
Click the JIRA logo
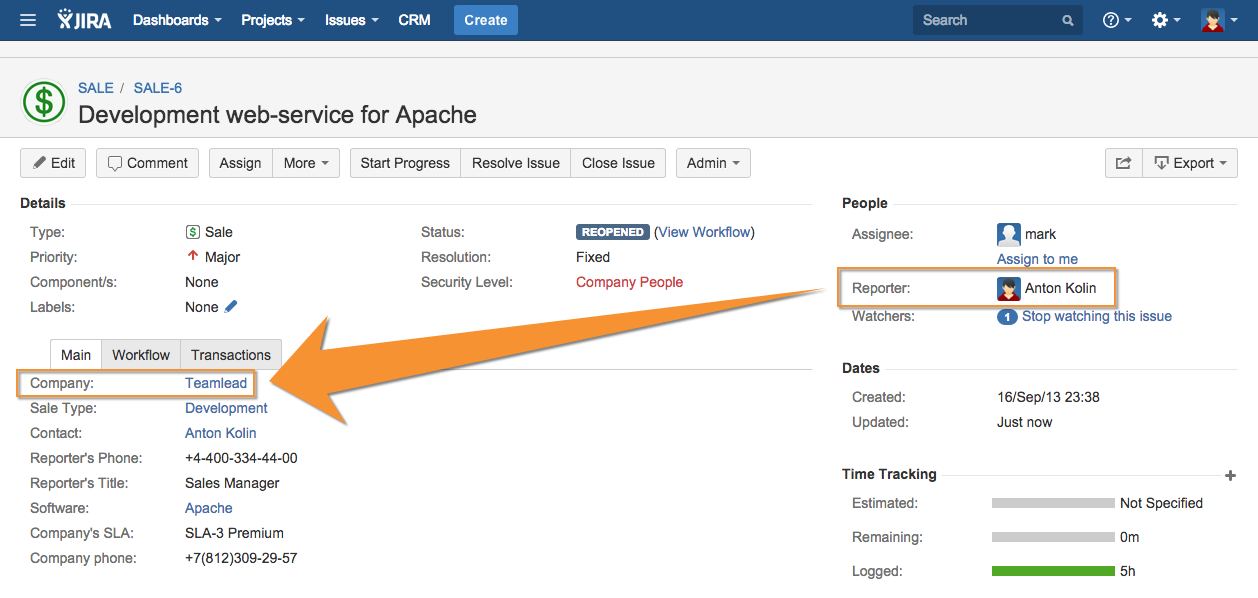(84, 20)
